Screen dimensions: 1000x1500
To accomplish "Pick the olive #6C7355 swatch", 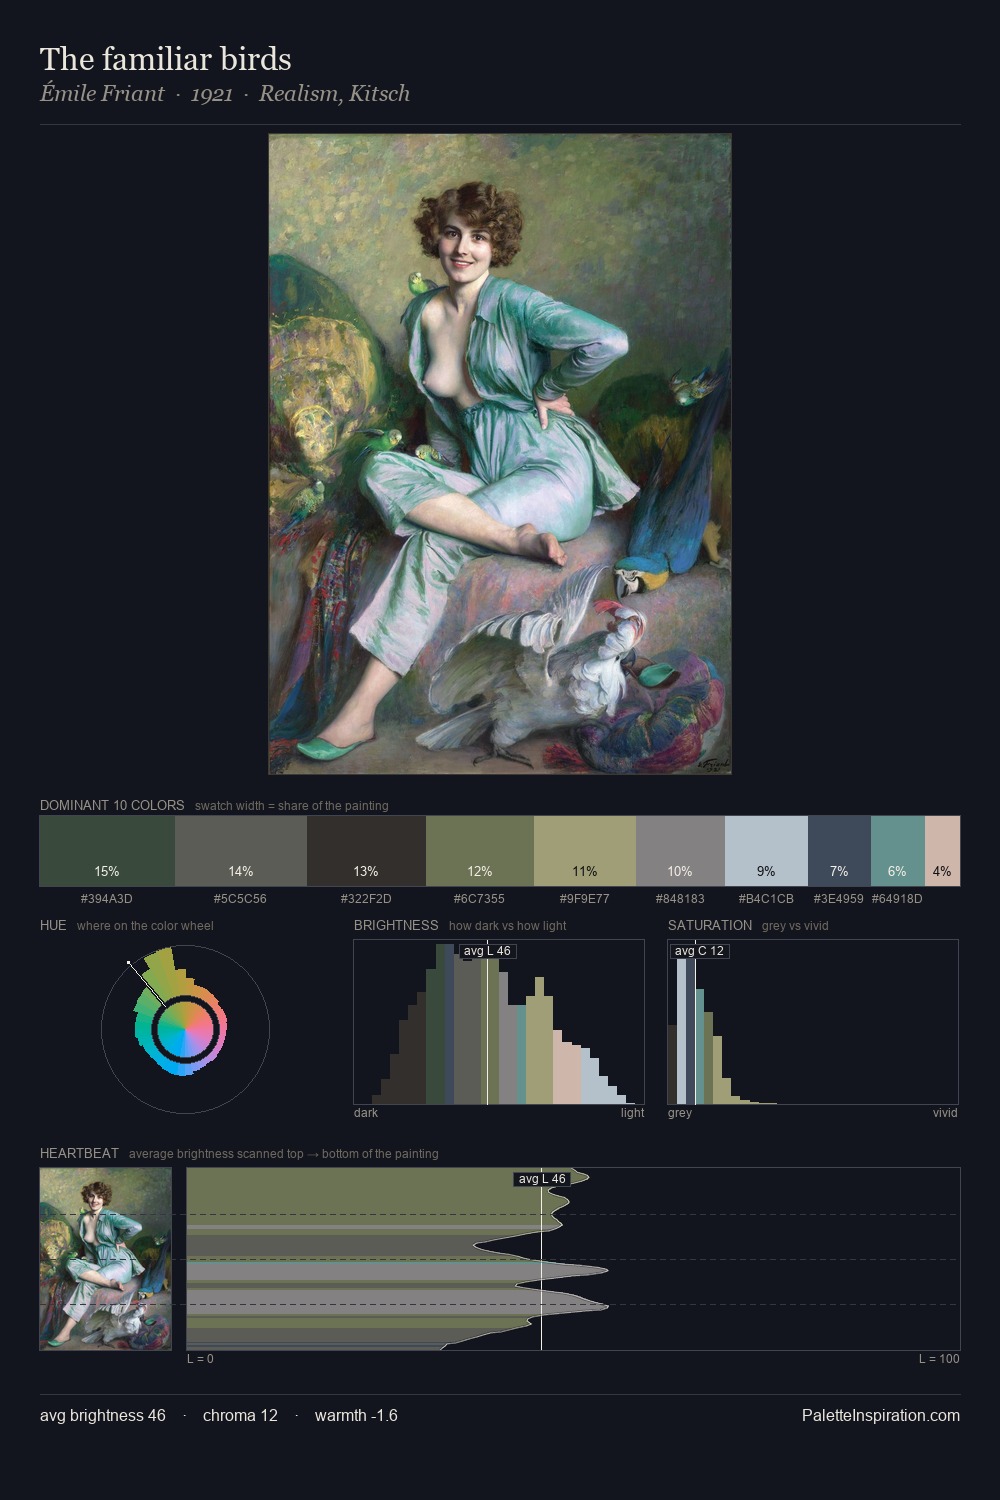I will click(x=480, y=851).
